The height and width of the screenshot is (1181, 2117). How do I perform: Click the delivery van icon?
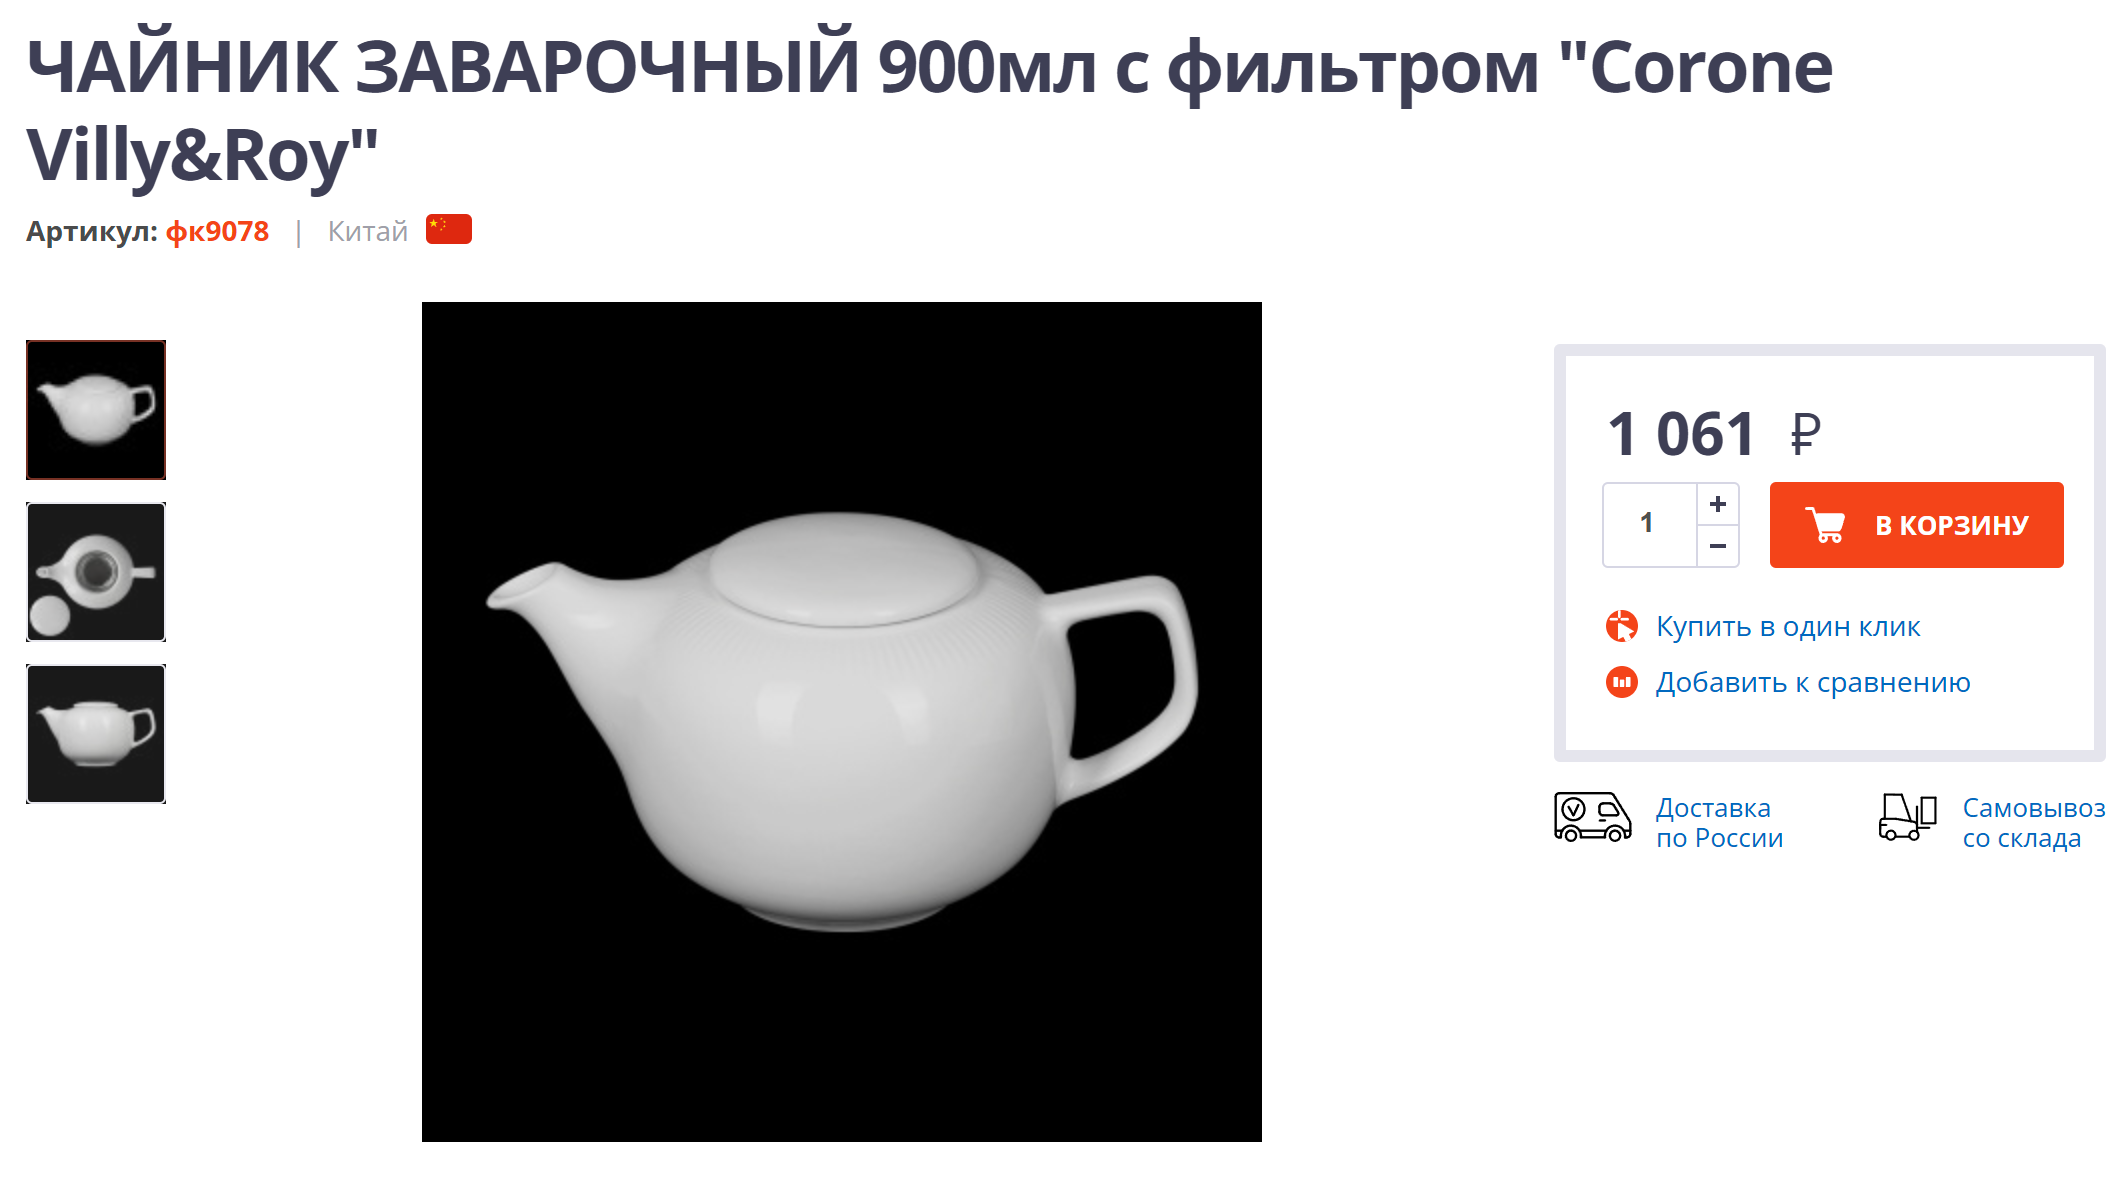tap(1593, 817)
